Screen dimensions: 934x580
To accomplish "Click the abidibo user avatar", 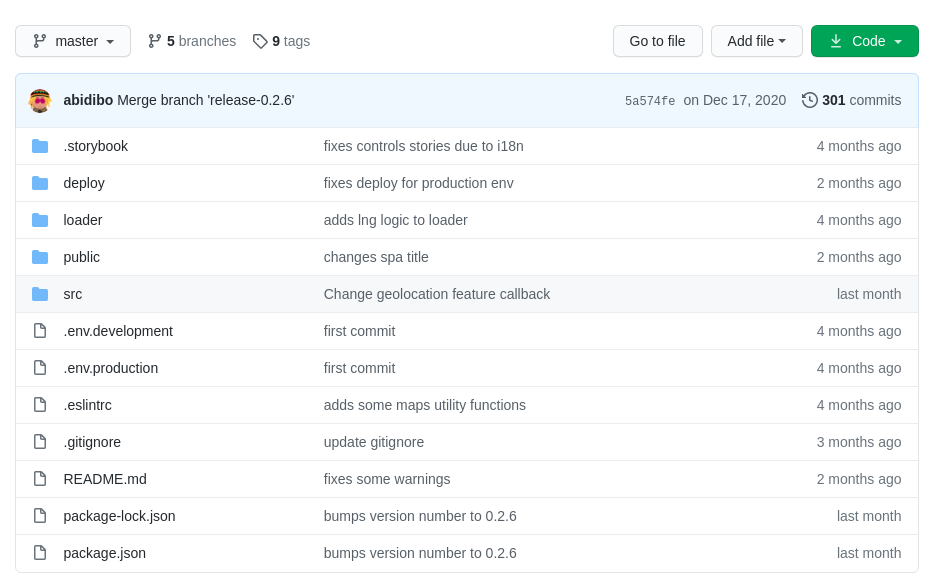I will click(40, 100).
